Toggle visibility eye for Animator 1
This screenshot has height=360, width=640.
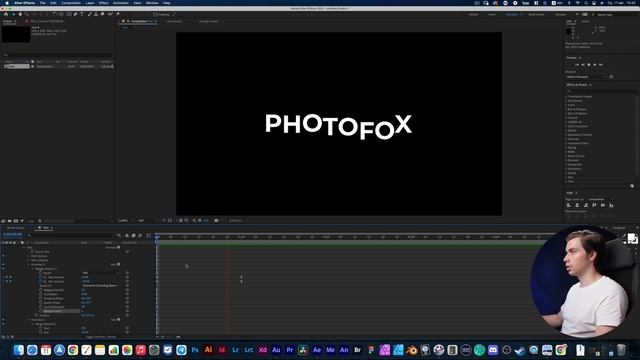pos(3,264)
